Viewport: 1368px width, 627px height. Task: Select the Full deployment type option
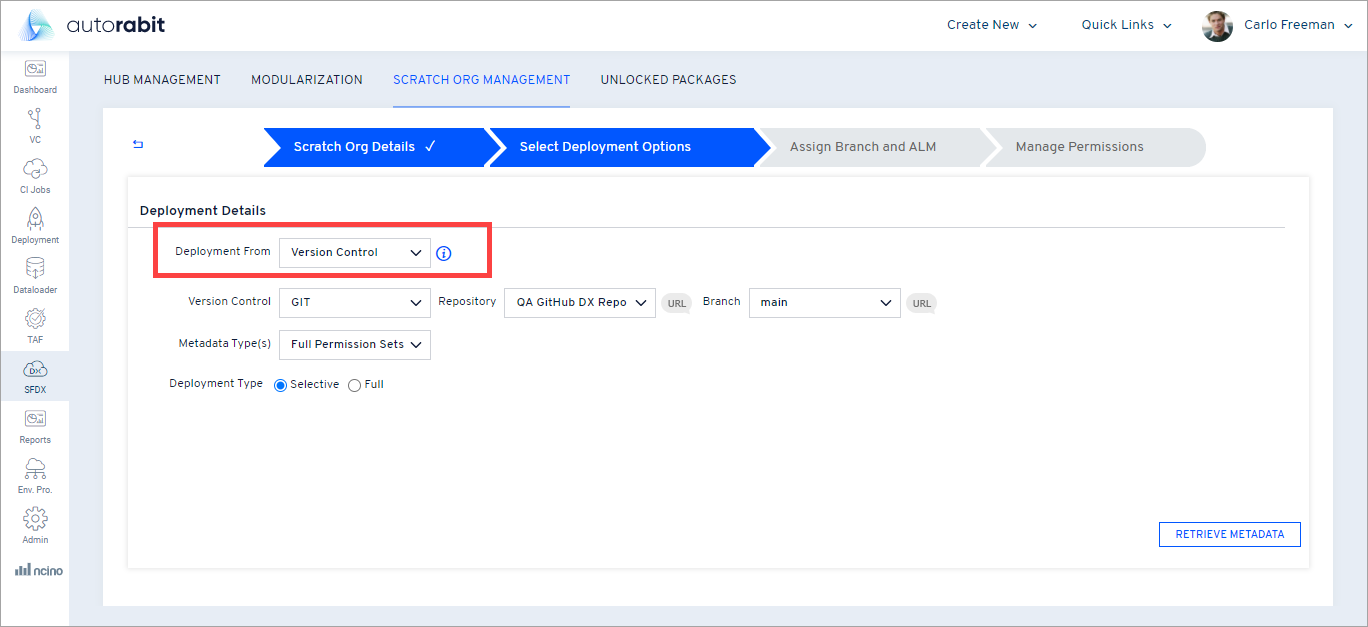354,384
